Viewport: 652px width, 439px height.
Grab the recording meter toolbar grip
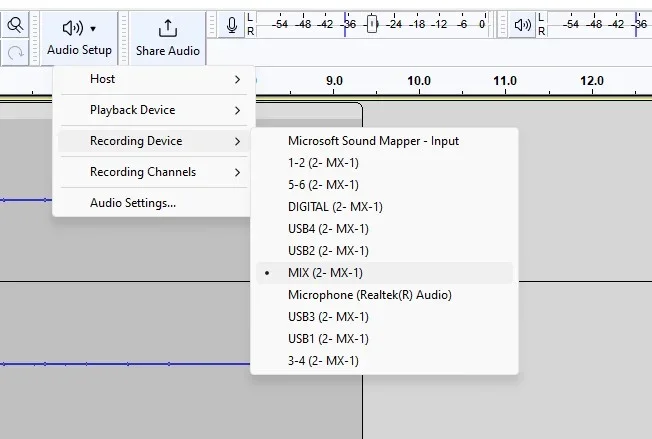[x=212, y=25]
